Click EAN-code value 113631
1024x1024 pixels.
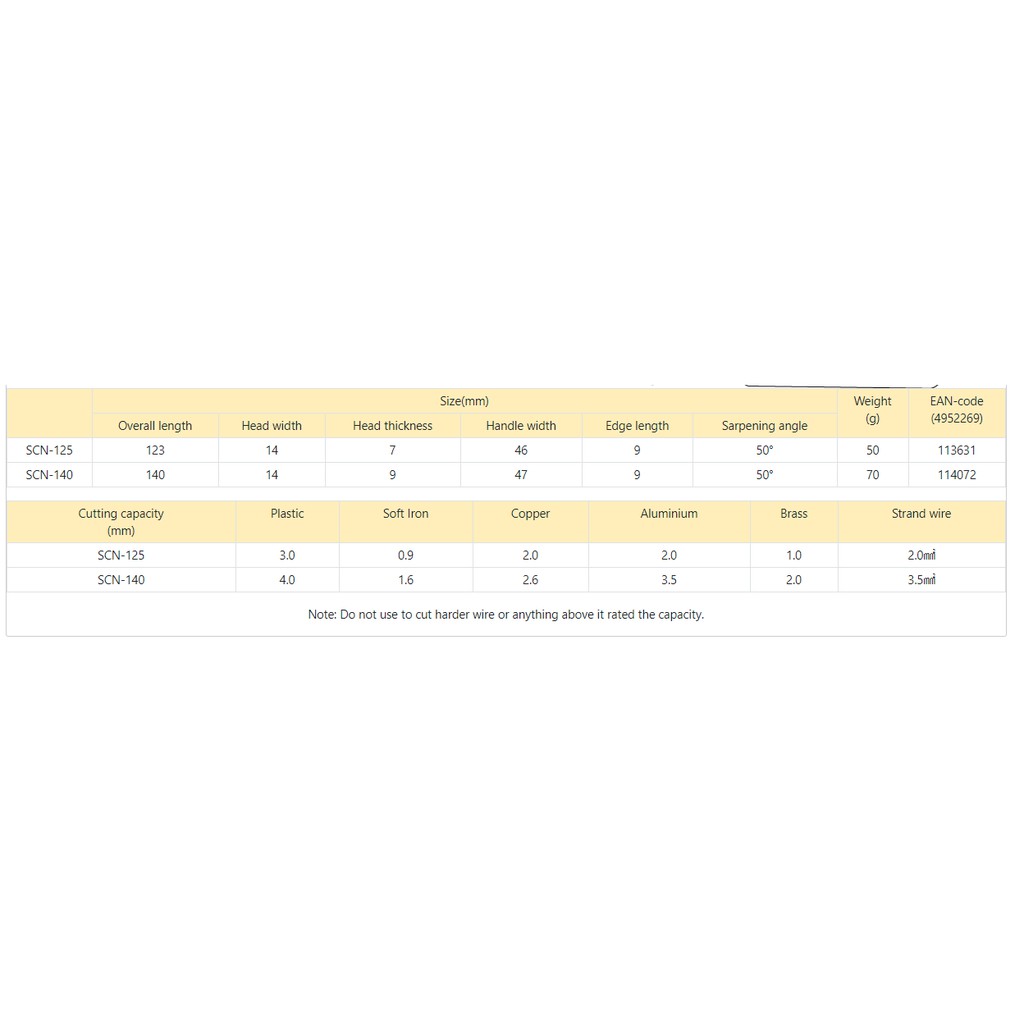point(956,451)
